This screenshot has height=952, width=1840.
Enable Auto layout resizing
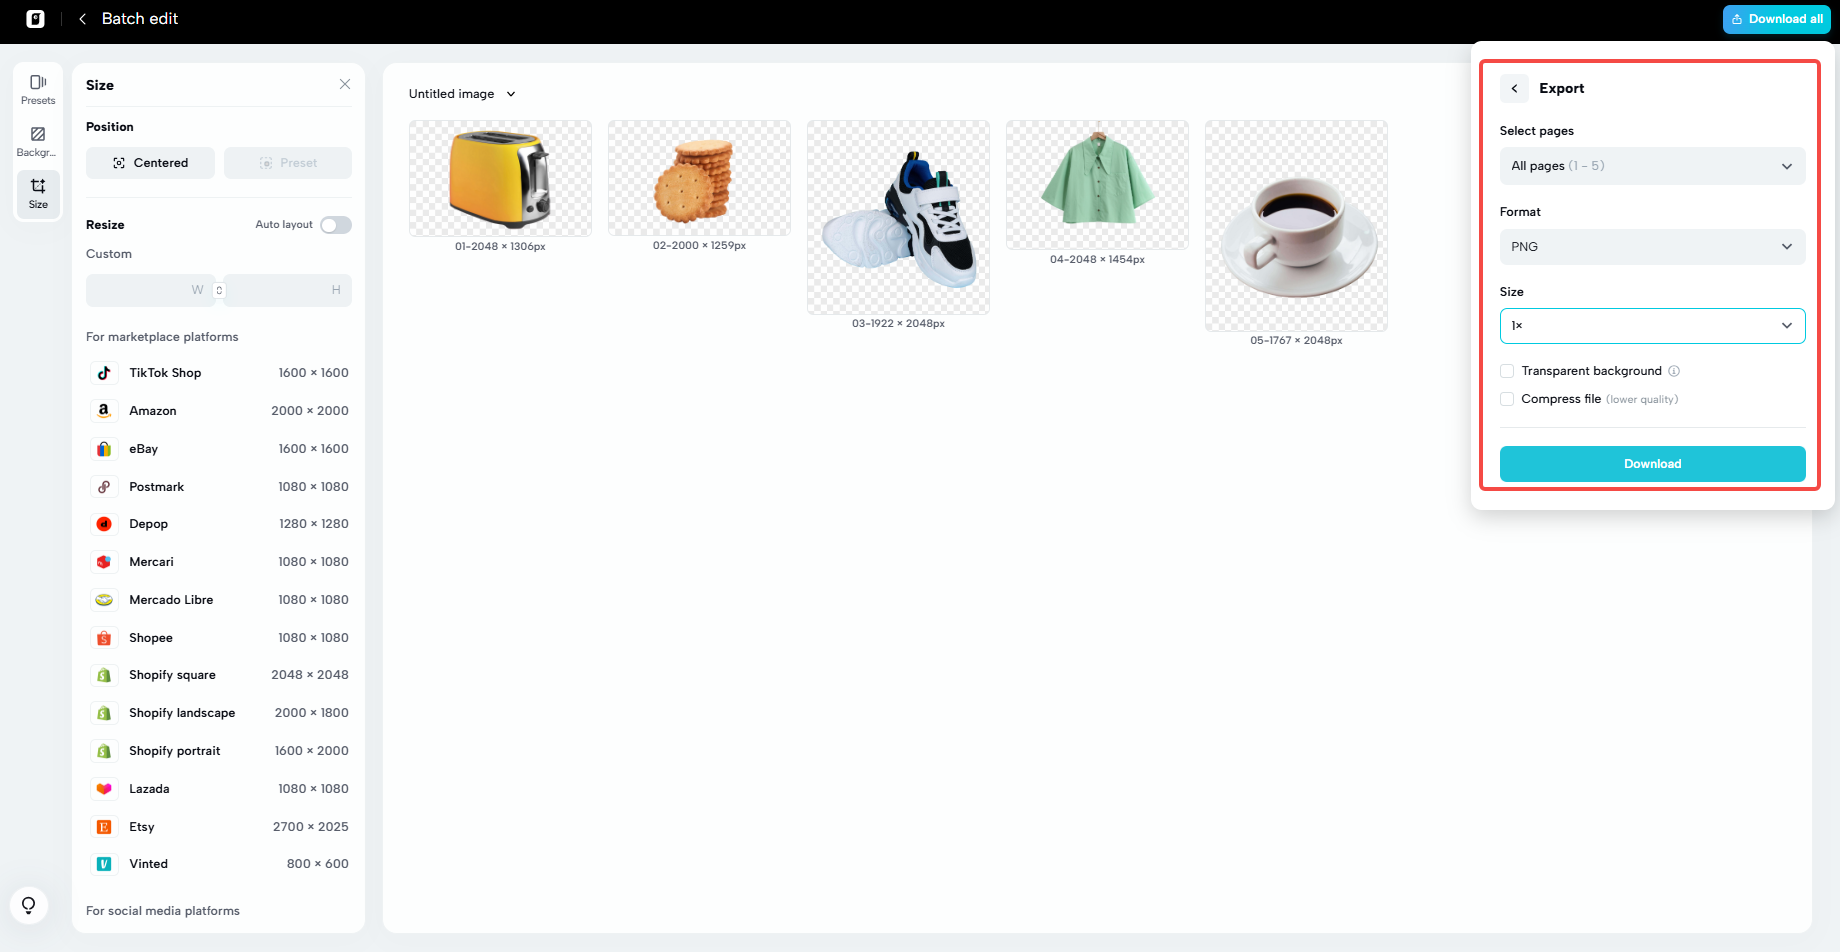click(335, 224)
